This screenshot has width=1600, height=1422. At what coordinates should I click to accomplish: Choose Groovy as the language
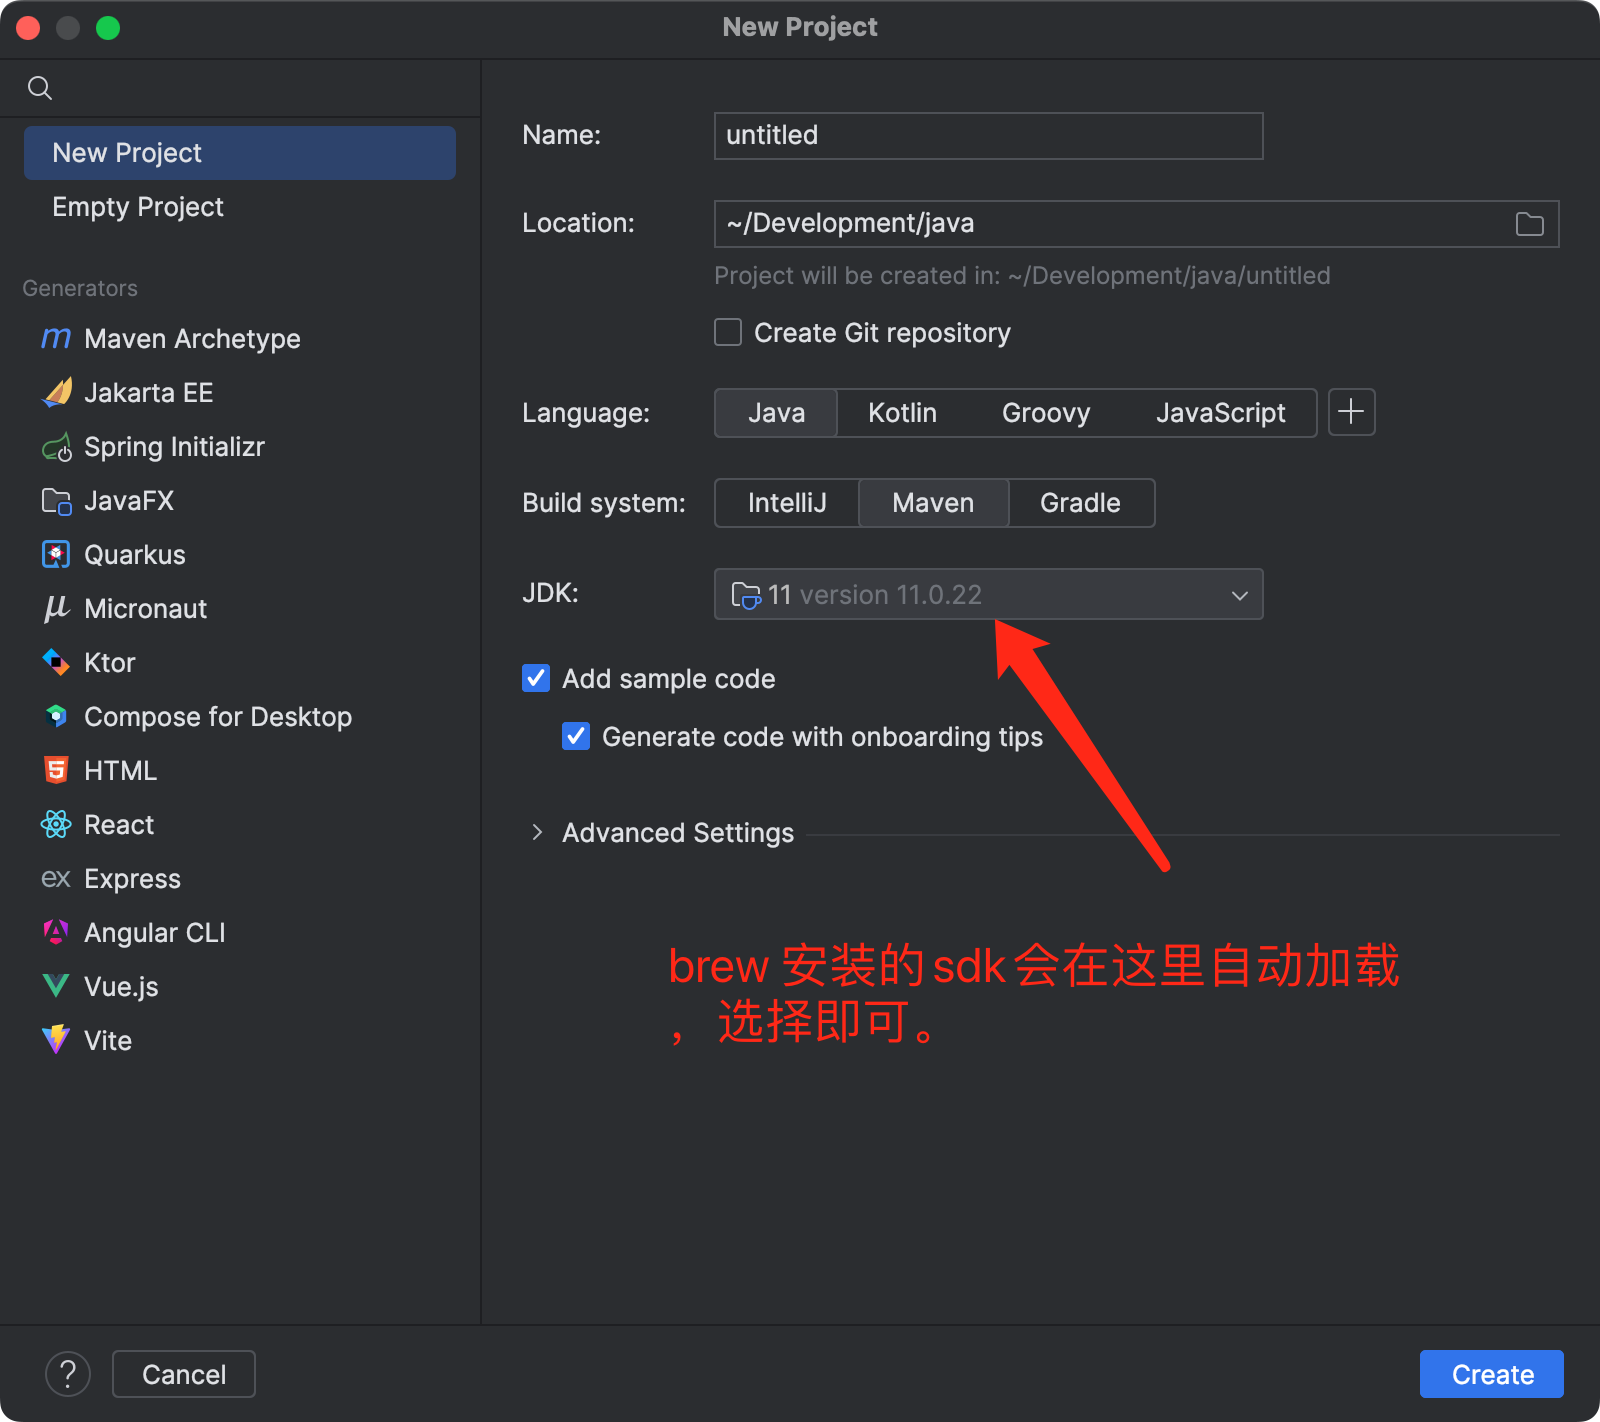click(x=1046, y=413)
